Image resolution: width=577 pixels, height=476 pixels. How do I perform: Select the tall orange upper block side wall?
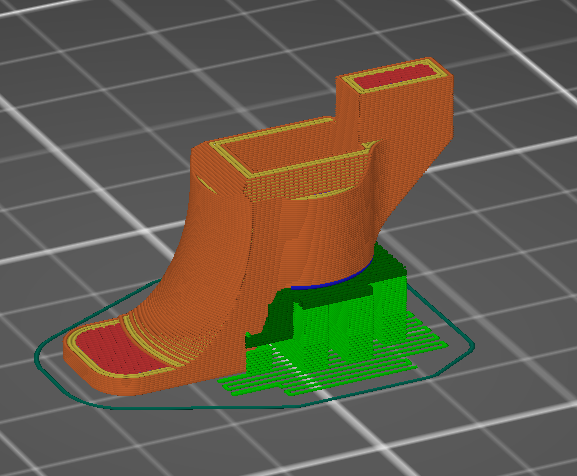[405, 121]
